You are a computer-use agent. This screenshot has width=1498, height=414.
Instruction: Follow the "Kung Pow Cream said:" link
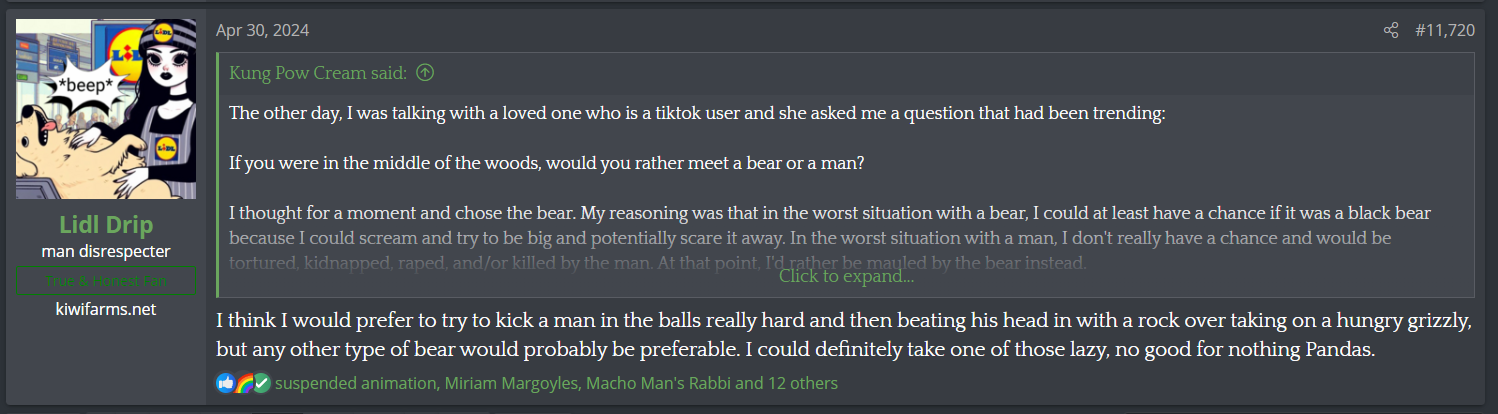tap(319, 73)
